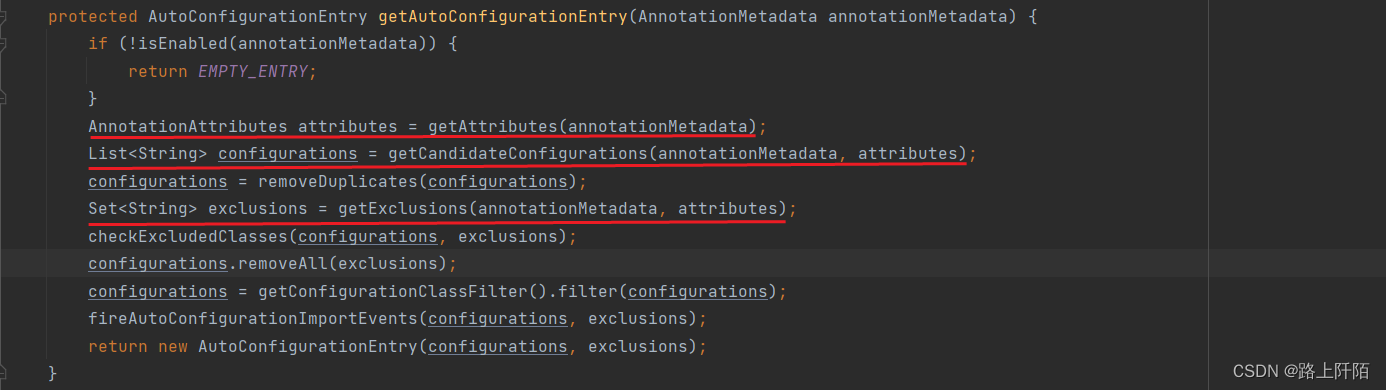The image size is (1386, 390).
Task: Click the getAttributes method call
Action: (493, 127)
